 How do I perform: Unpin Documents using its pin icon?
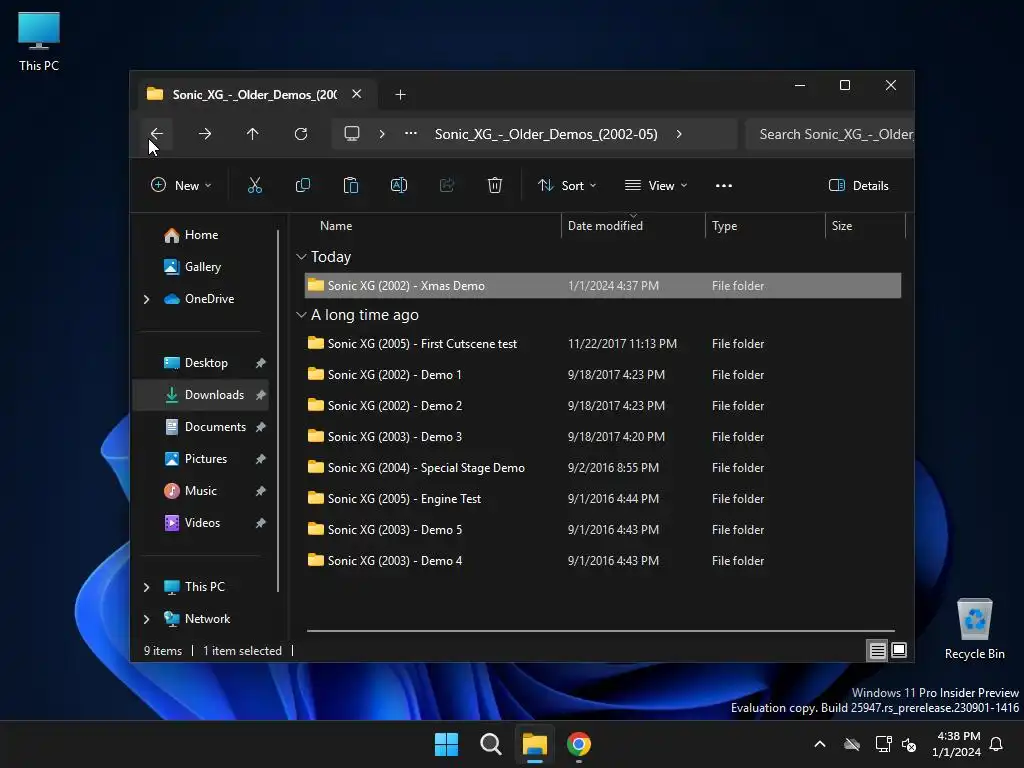(x=261, y=427)
